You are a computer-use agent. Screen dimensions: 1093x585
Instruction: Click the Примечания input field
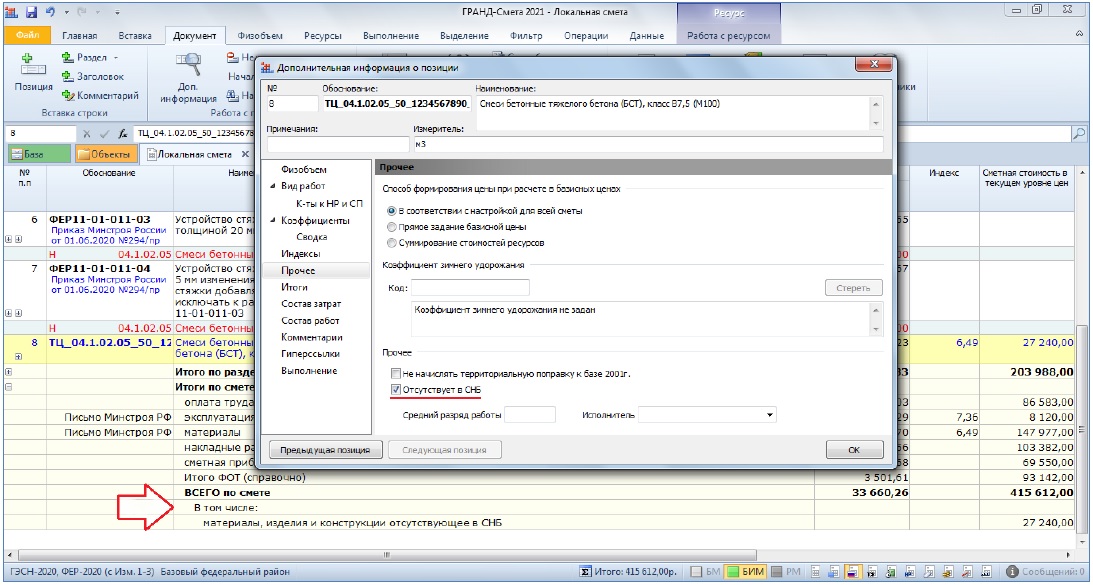coord(337,144)
